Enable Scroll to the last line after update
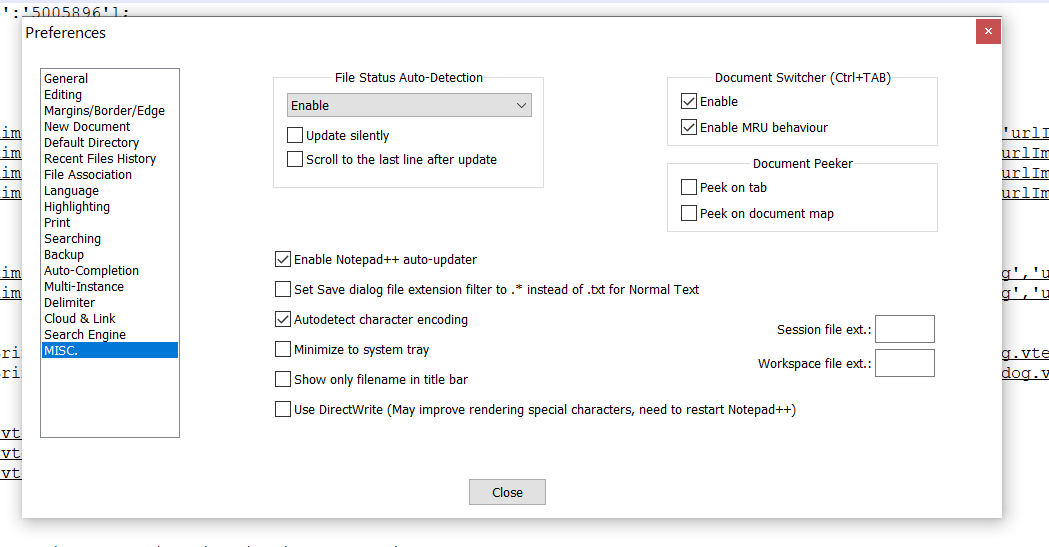The image size is (1049, 547). click(294, 159)
